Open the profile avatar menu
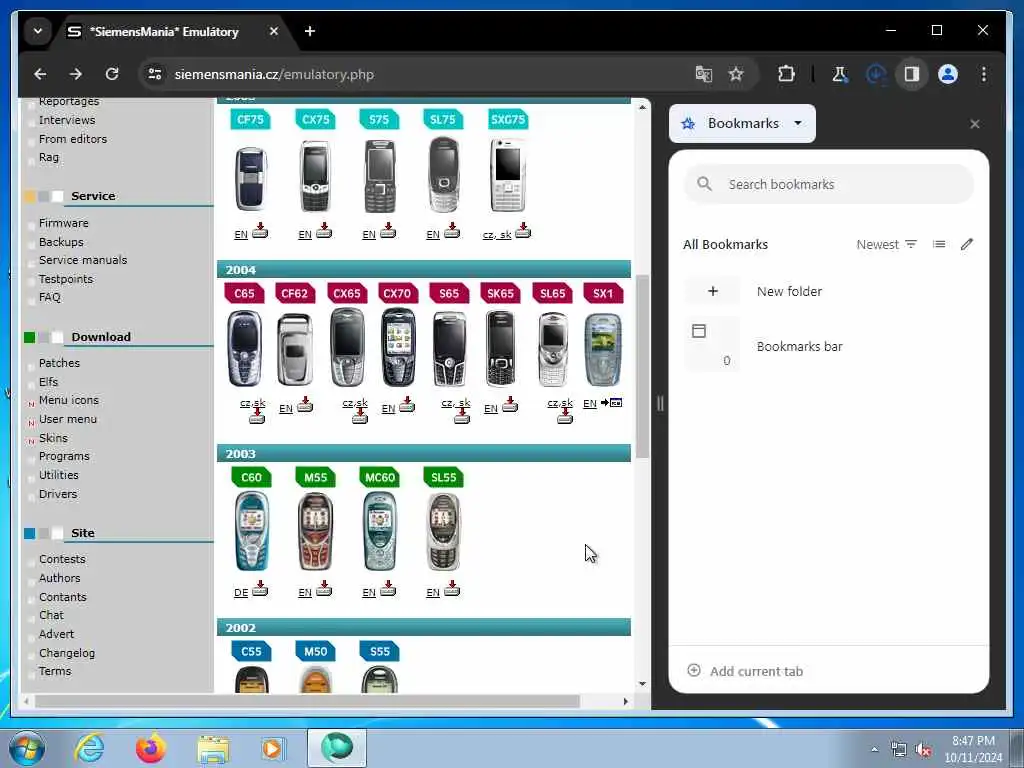 (x=948, y=74)
